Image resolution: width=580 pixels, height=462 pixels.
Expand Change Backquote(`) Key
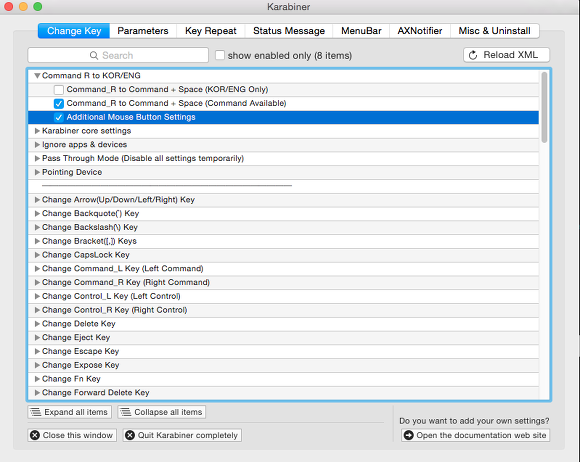37,213
